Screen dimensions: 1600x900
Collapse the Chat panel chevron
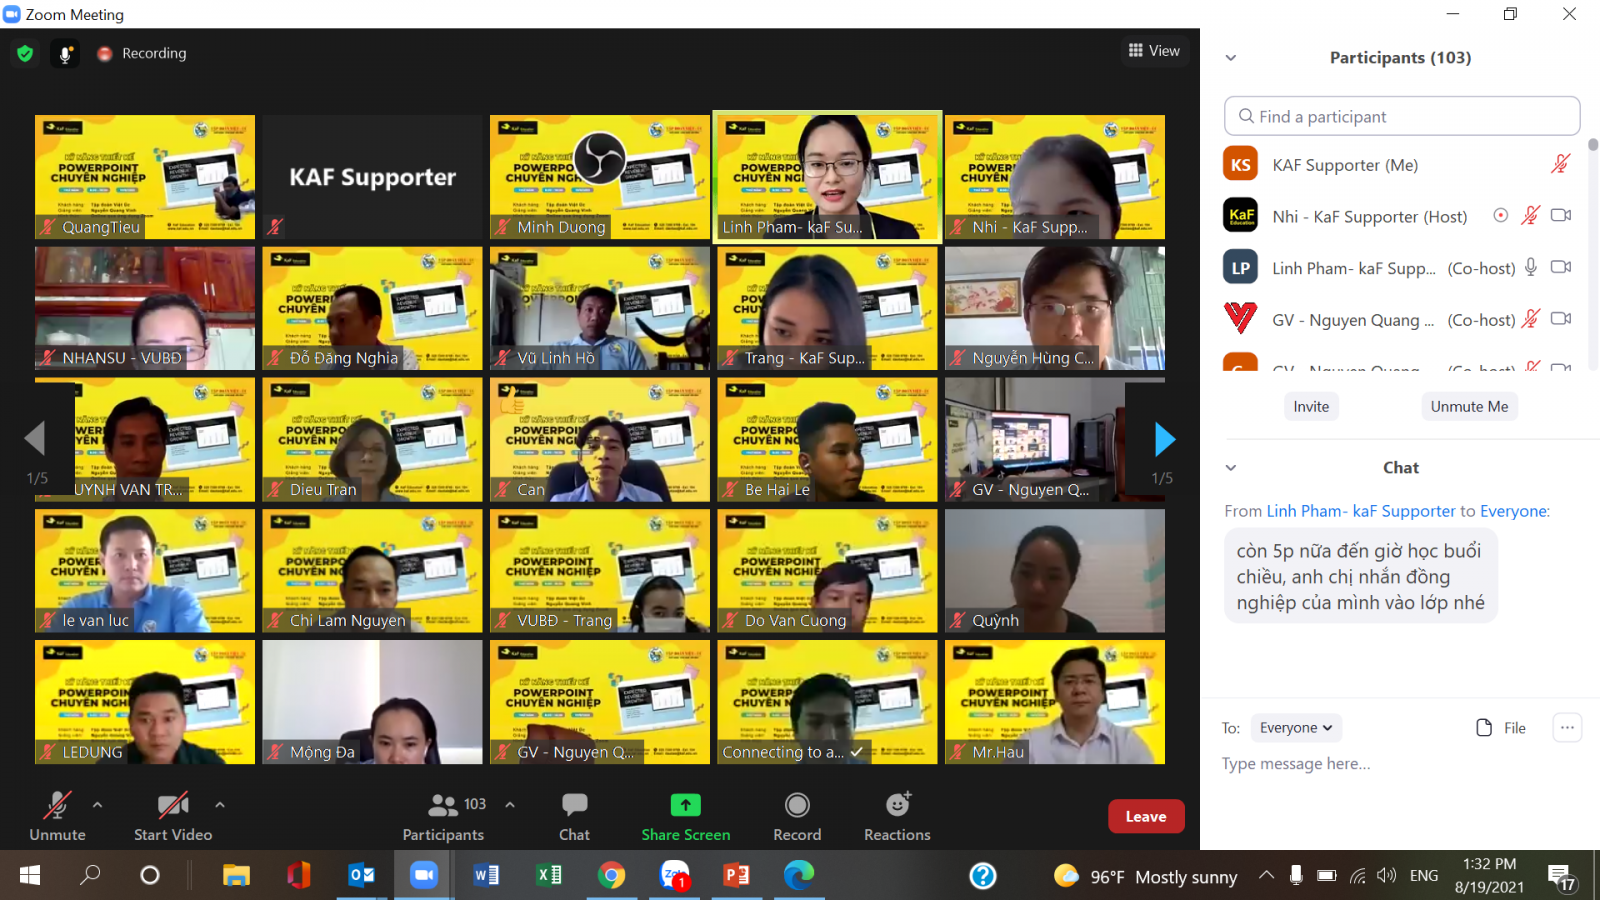point(1231,468)
